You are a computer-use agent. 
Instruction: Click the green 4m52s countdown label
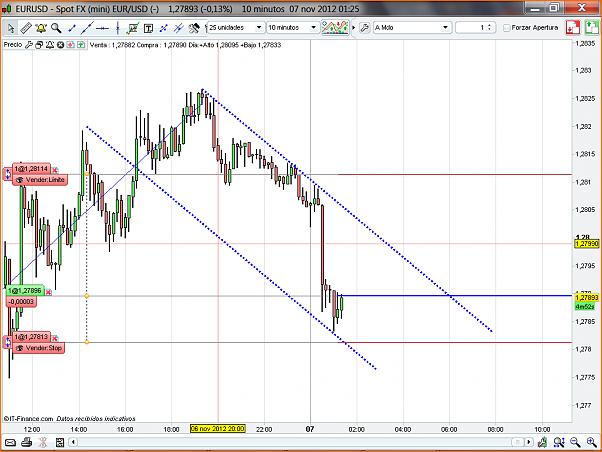(x=585, y=306)
